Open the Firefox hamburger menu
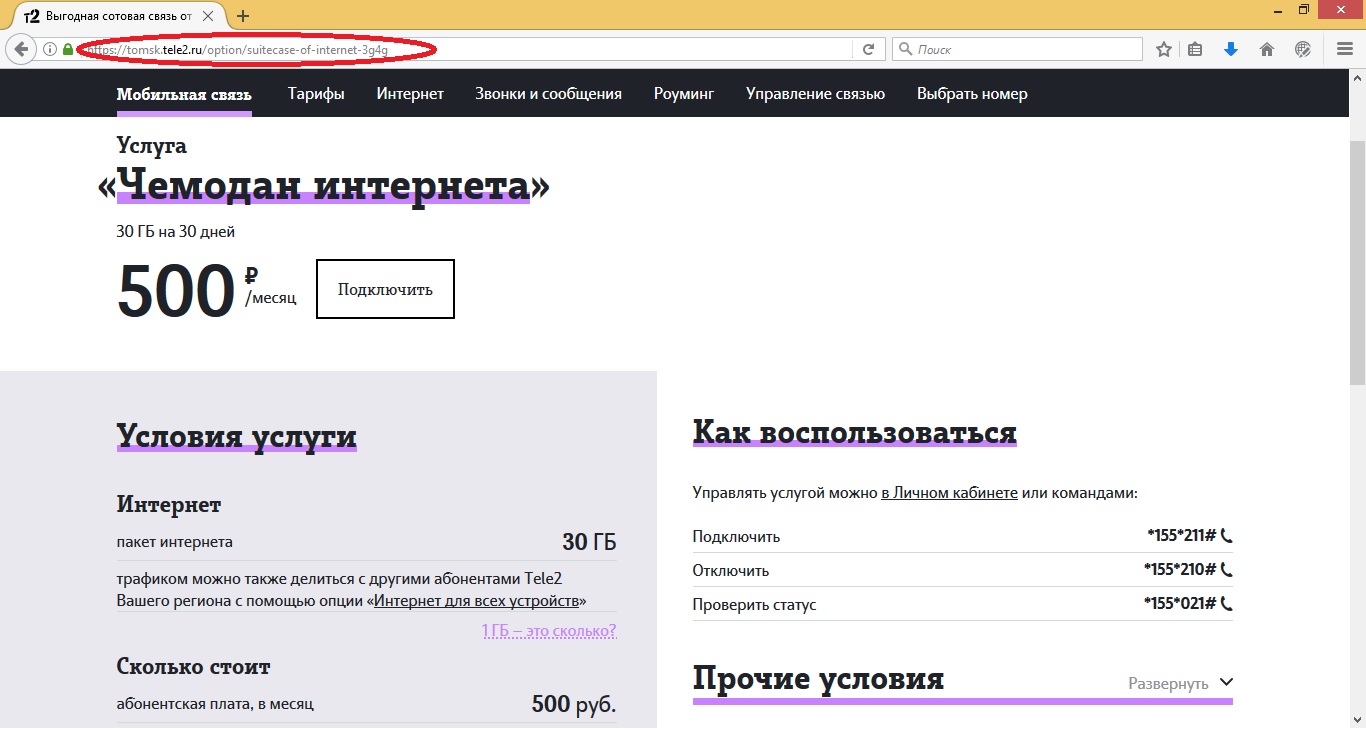The height and width of the screenshot is (730, 1366). click(1343, 47)
